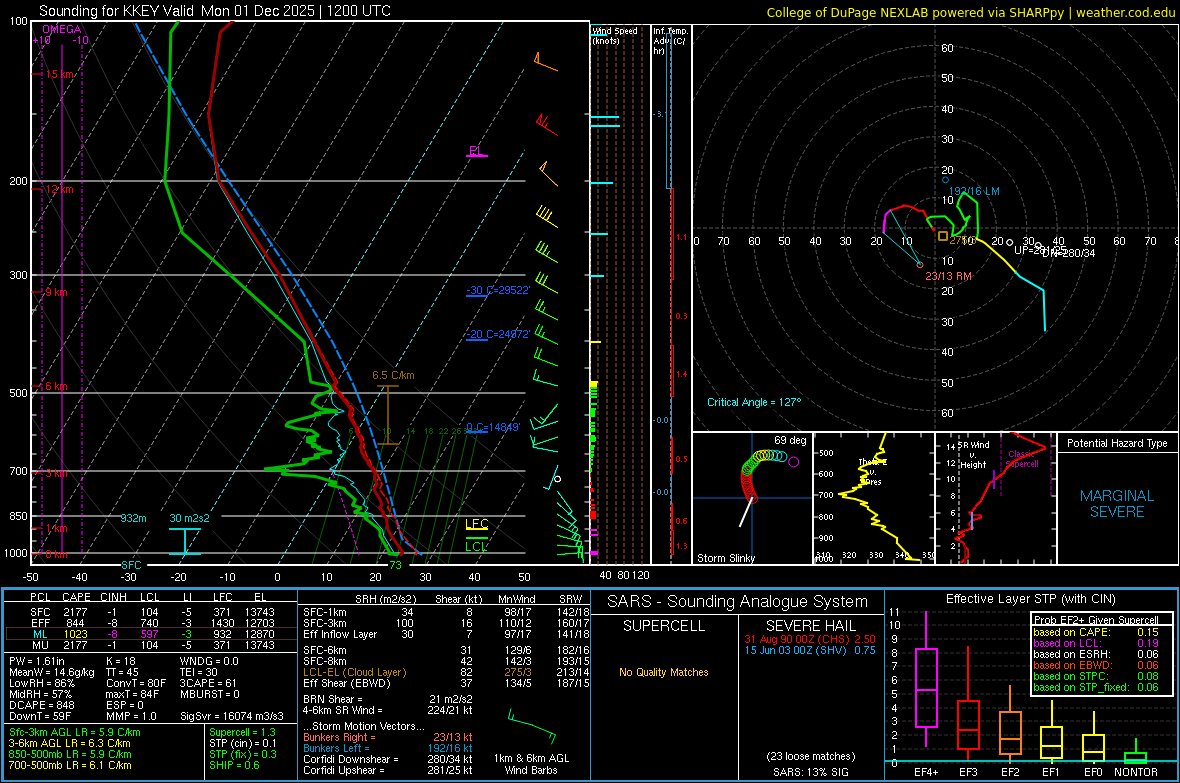Click the CINH column header
Image resolution: width=1180 pixels, height=783 pixels.
click(x=114, y=597)
